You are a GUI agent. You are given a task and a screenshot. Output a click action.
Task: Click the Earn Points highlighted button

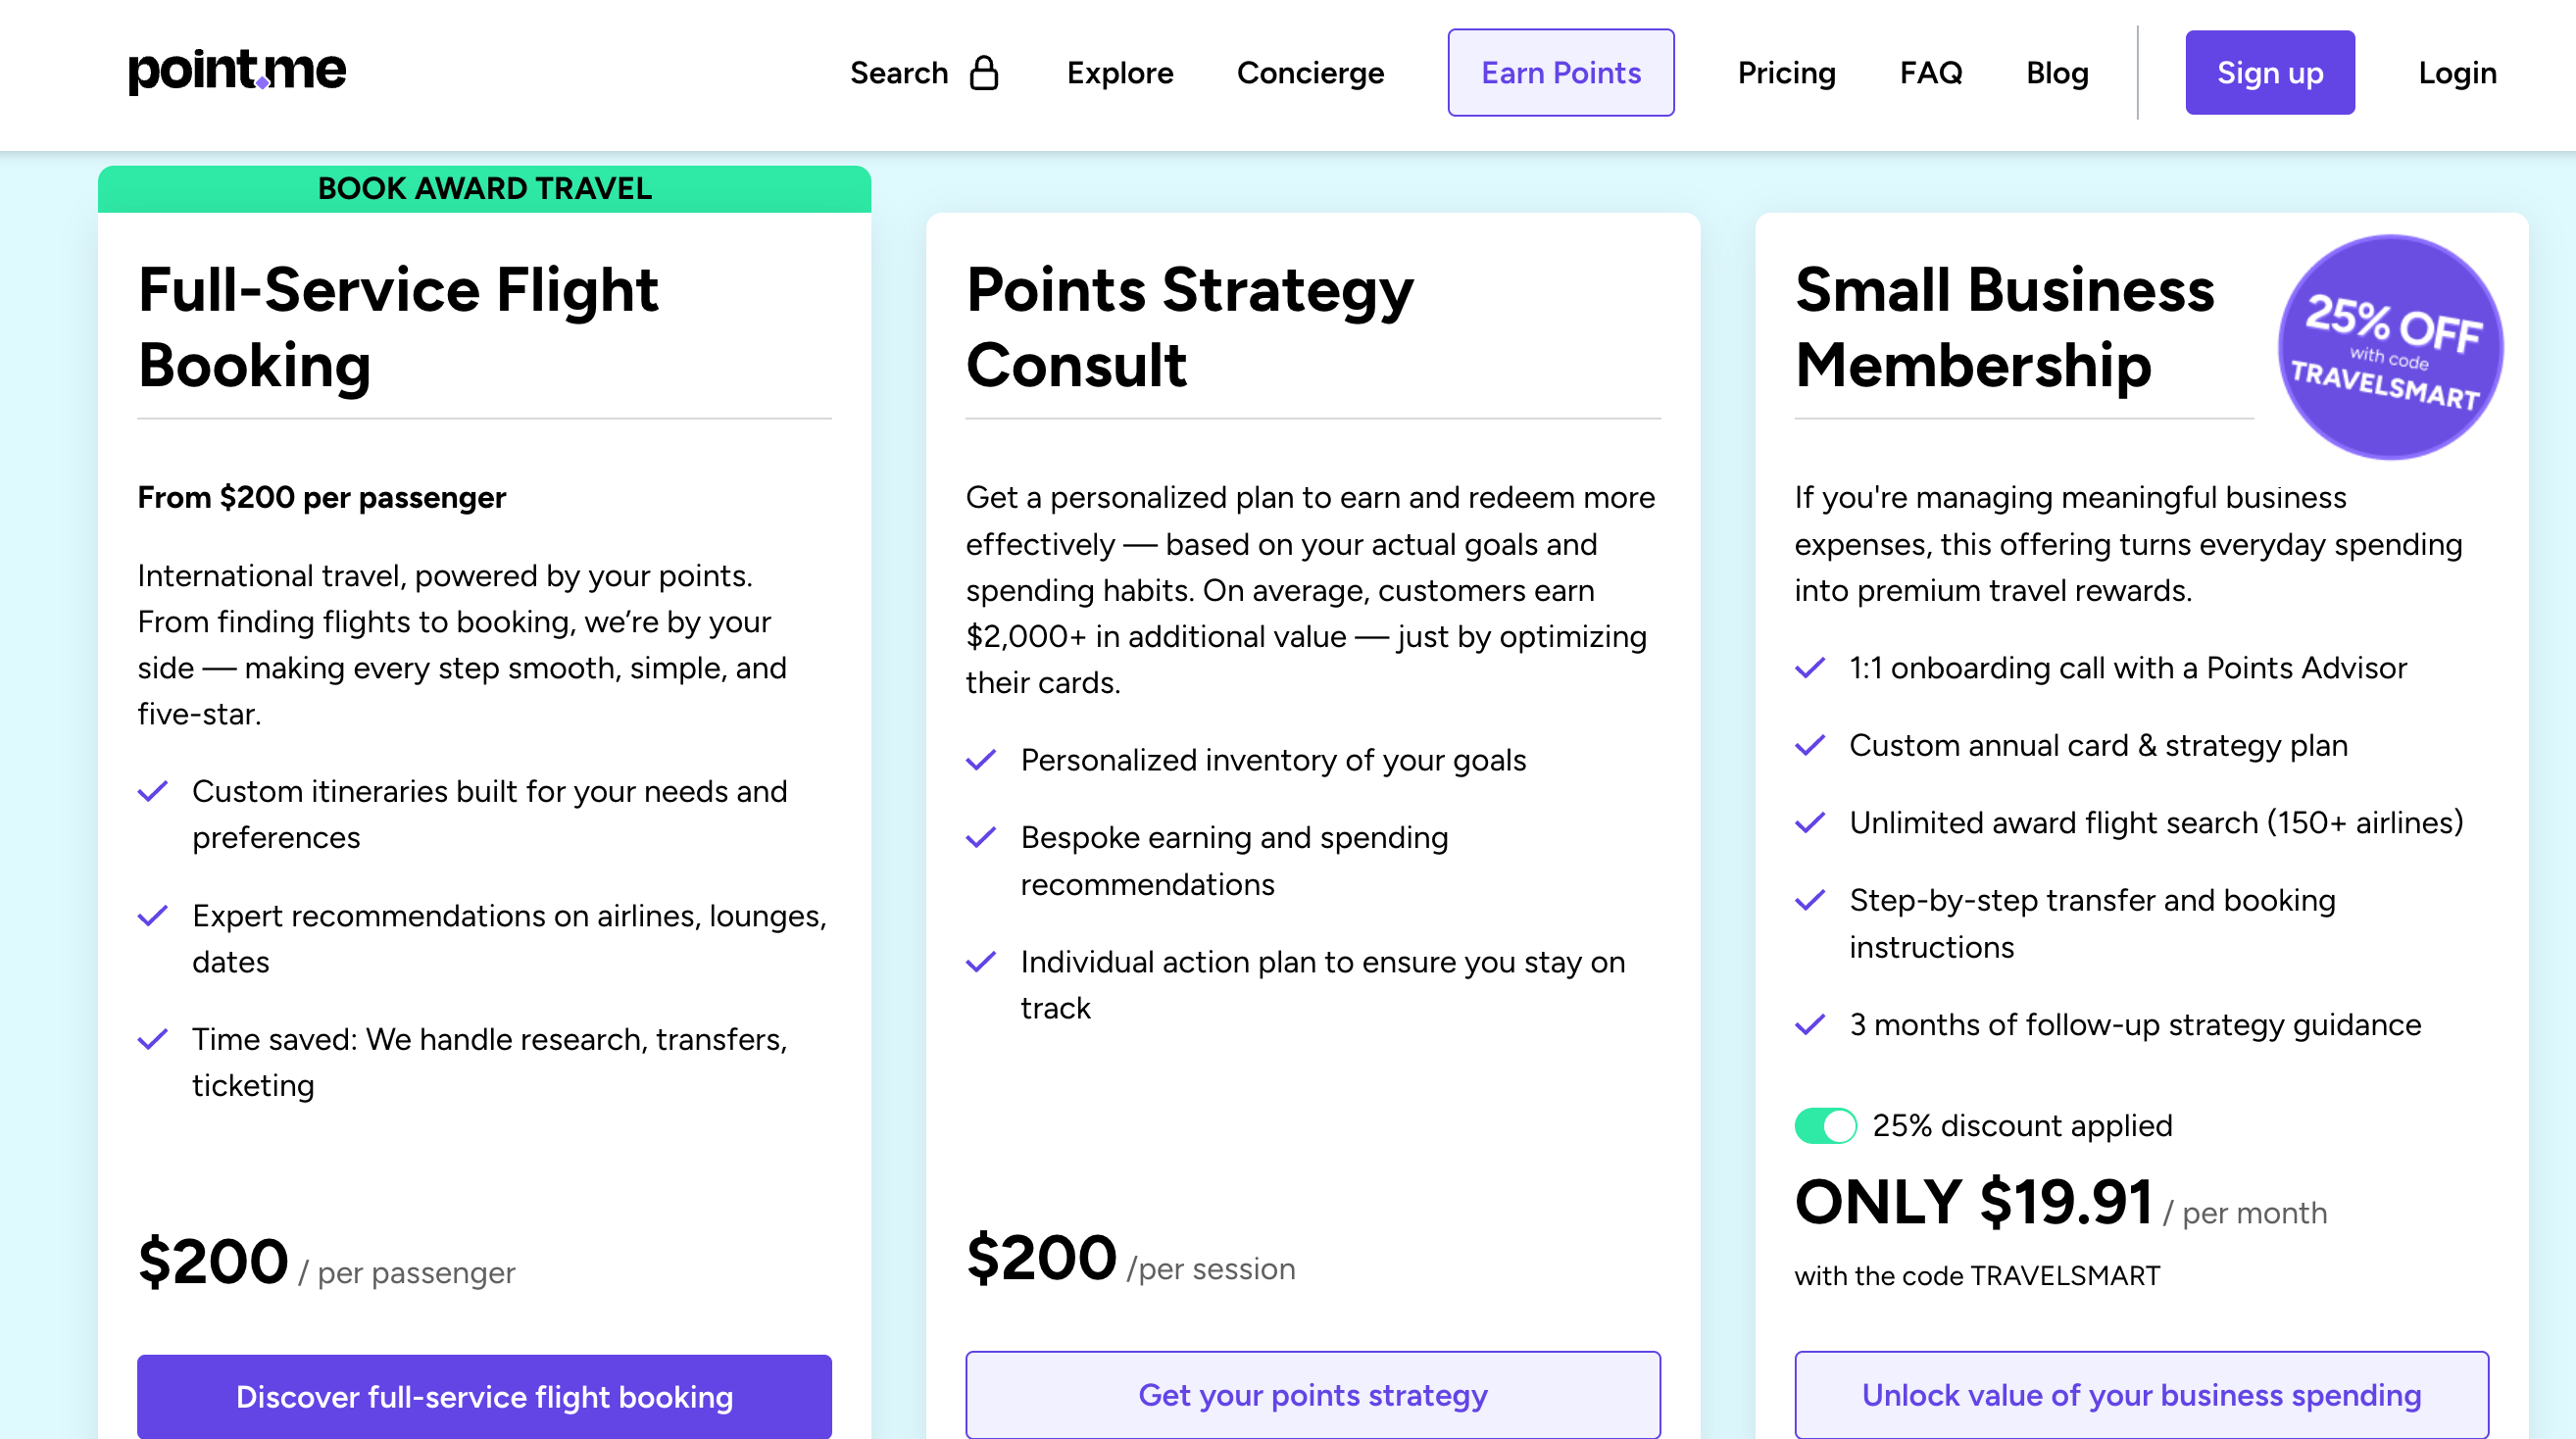(x=1560, y=72)
